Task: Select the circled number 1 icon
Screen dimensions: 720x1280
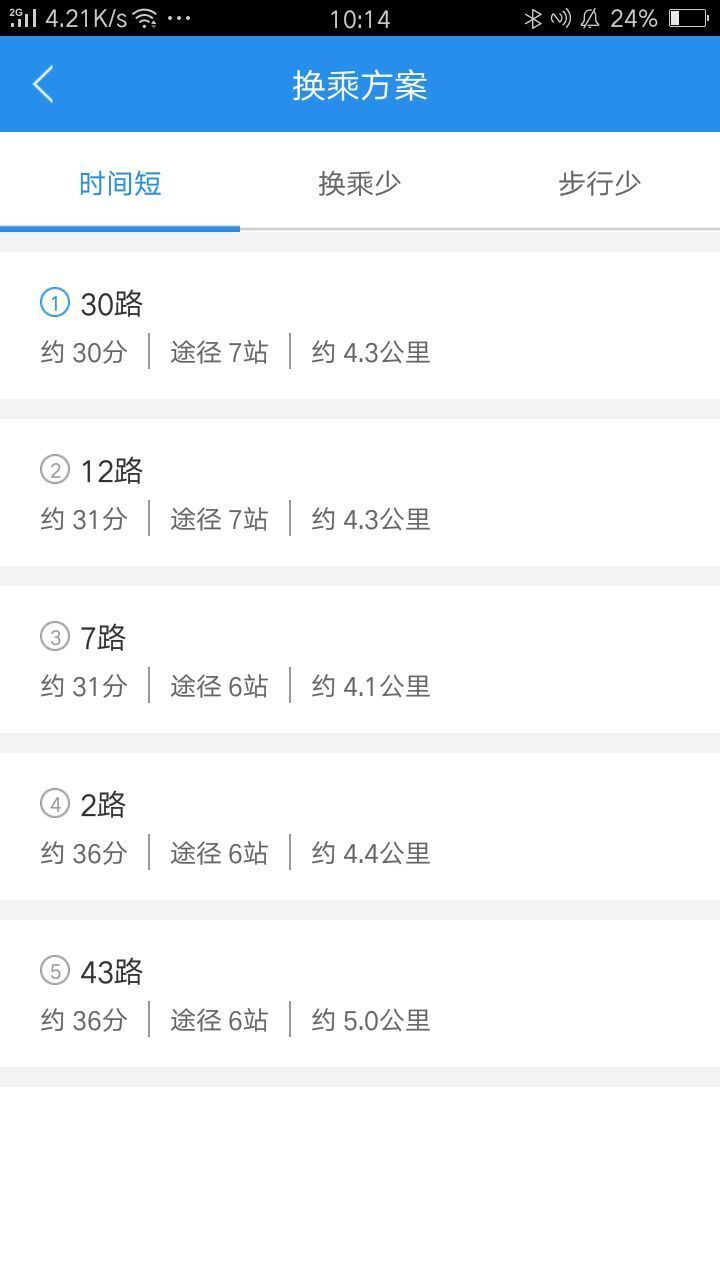Action: pos(55,302)
